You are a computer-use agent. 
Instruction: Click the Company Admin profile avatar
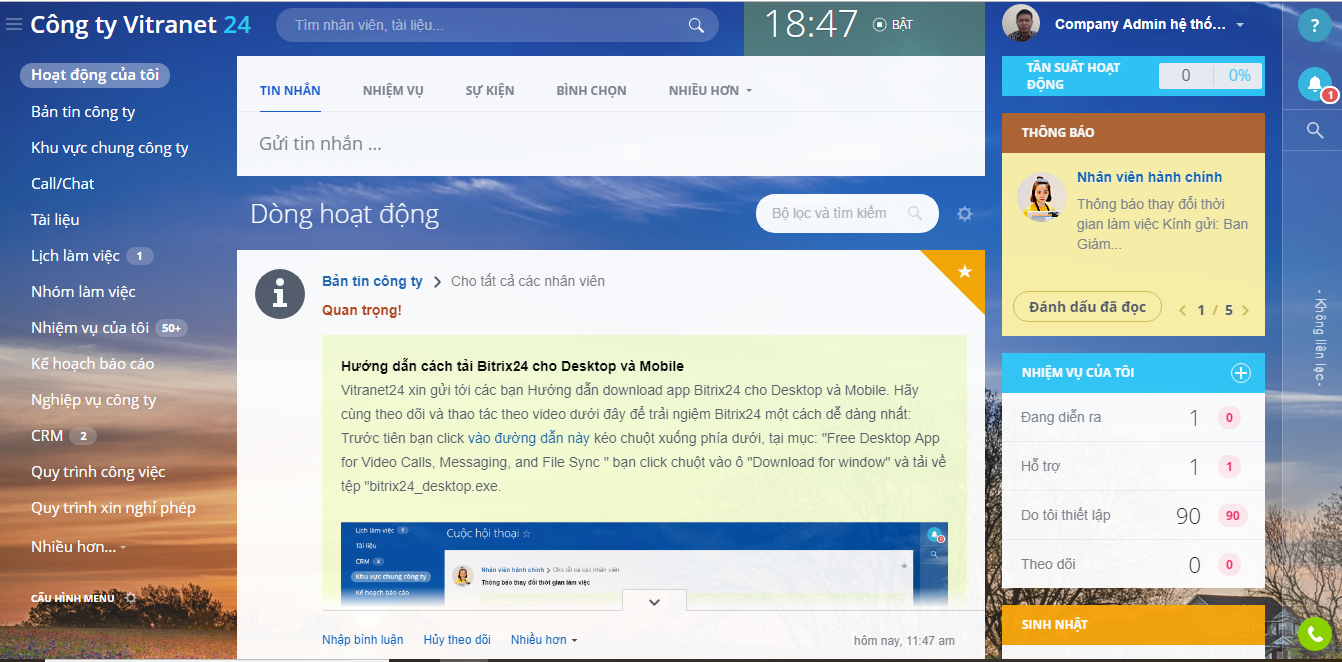point(1021,24)
